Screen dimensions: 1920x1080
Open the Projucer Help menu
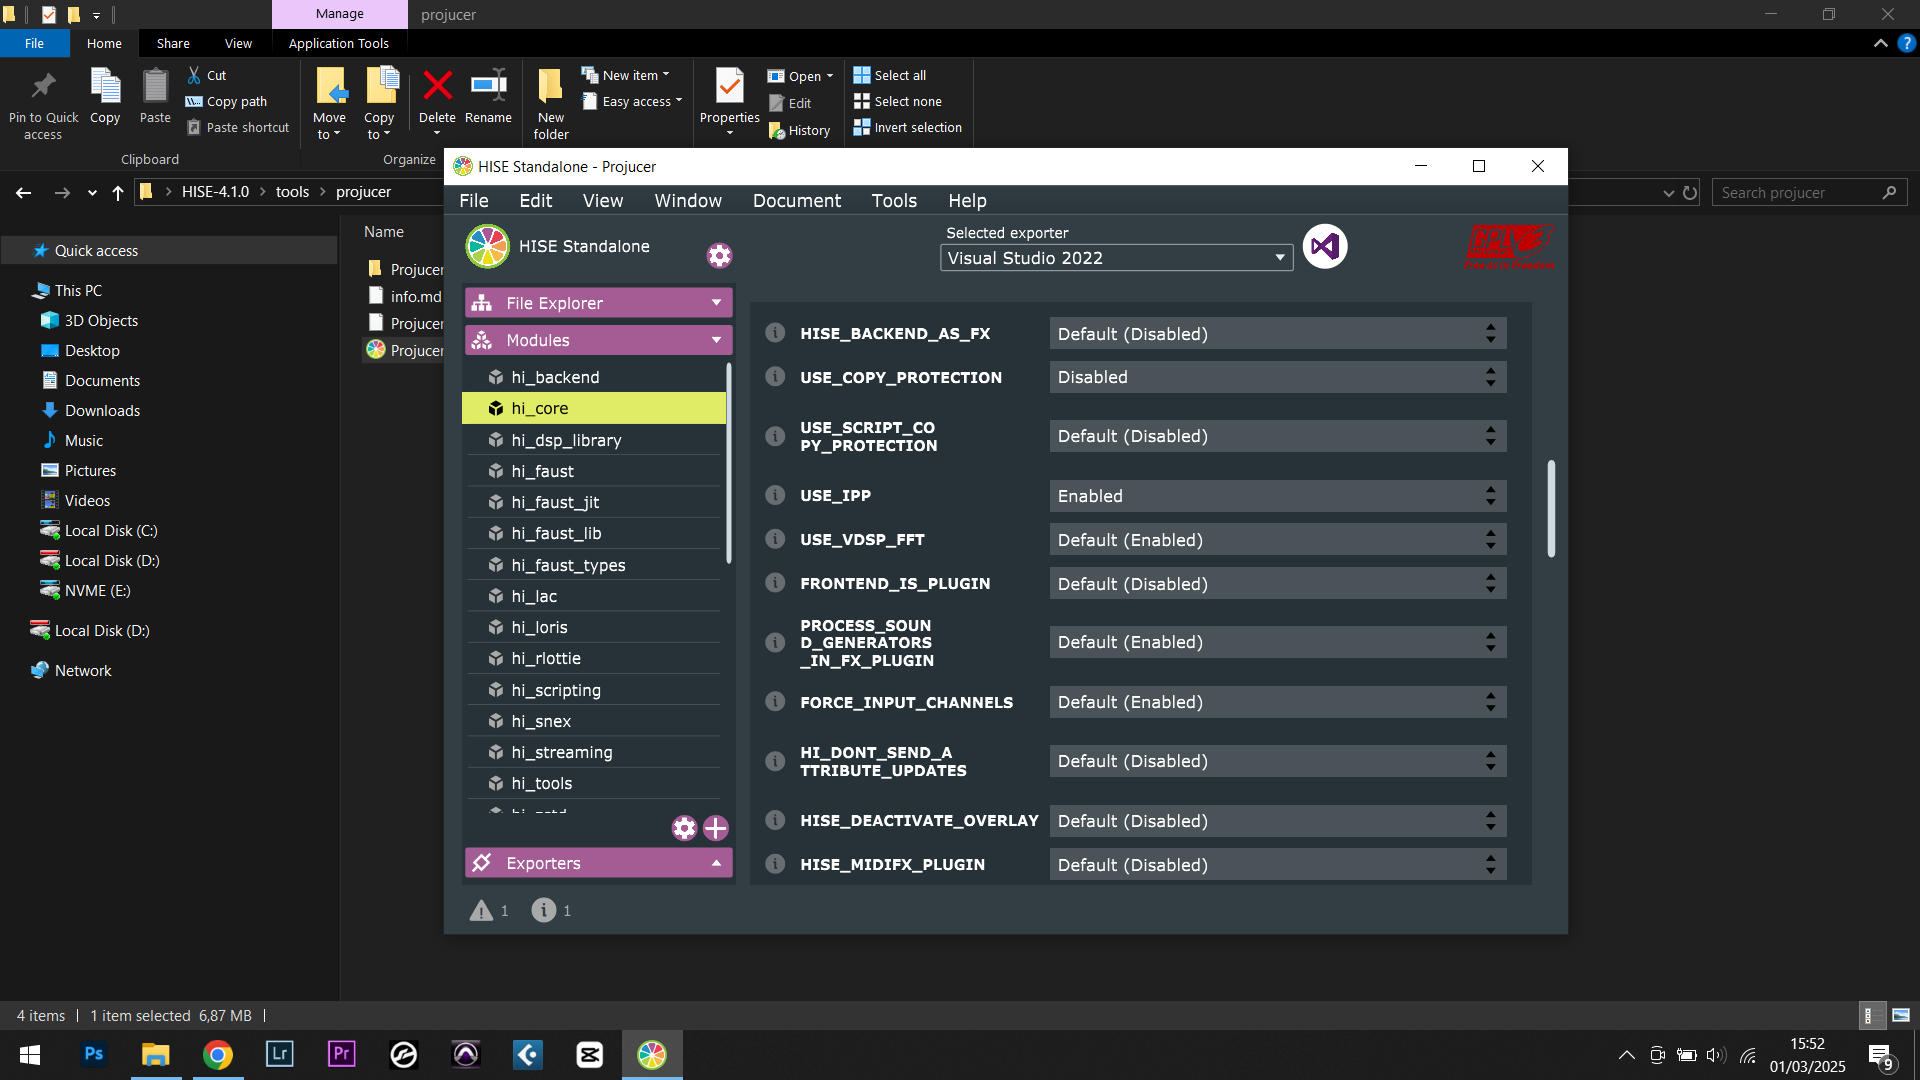click(967, 201)
